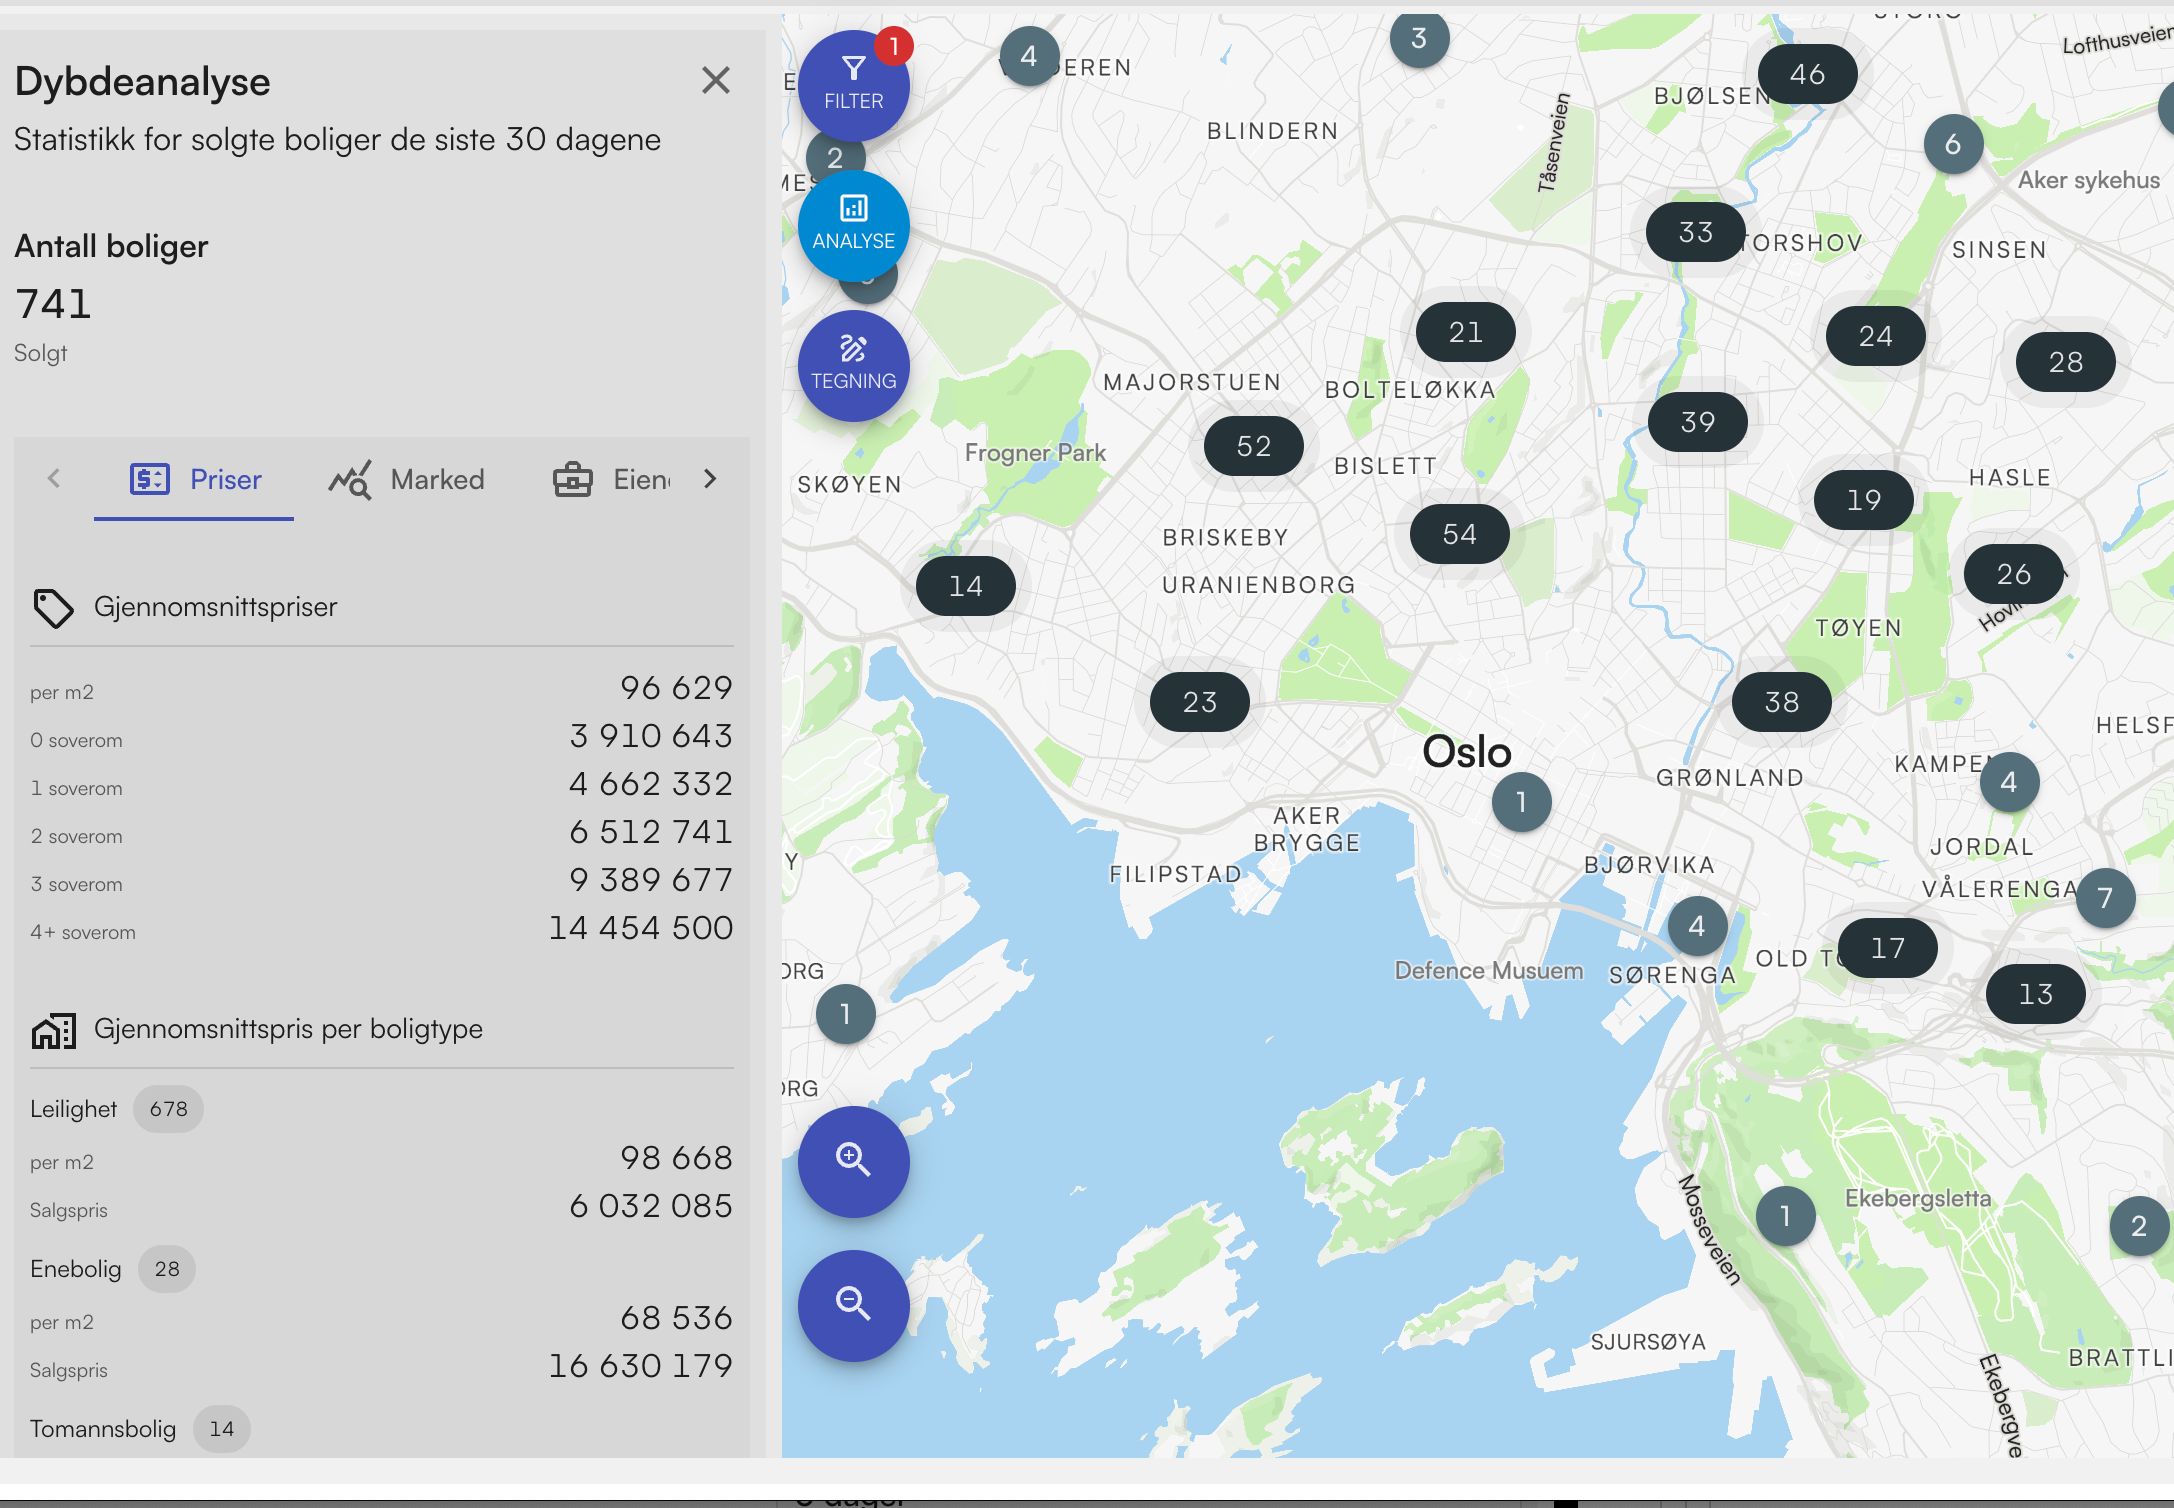Viewport: 2174px width, 1508px height.
Task: Click the Analyse round button
Action: (x=853, y=224)
